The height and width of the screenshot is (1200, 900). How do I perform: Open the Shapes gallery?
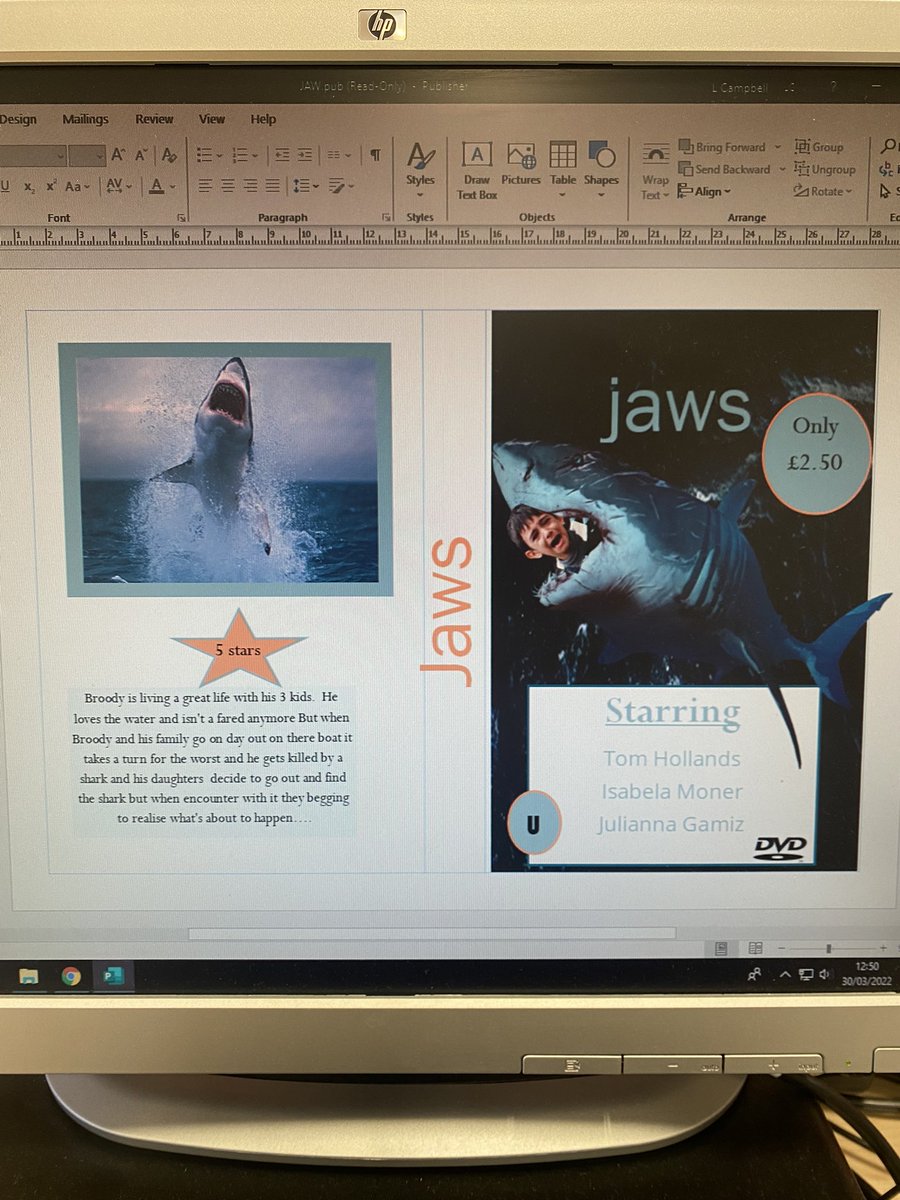coord(601,168)
